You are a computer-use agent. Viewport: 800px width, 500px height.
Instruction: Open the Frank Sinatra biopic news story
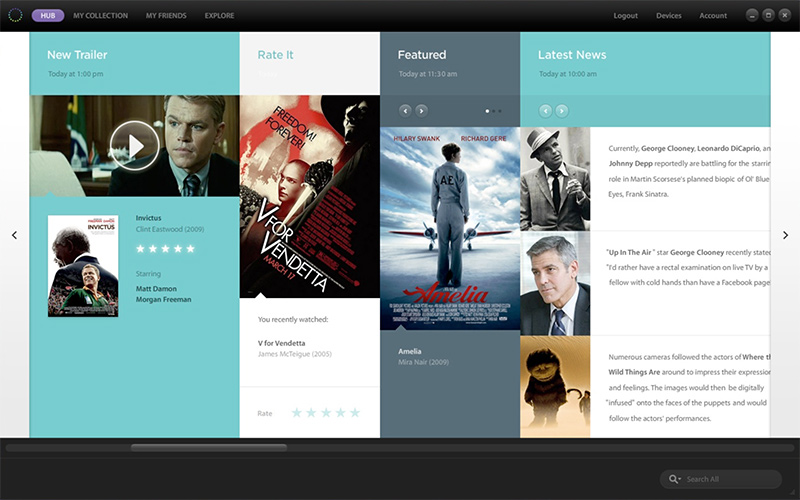689,171
